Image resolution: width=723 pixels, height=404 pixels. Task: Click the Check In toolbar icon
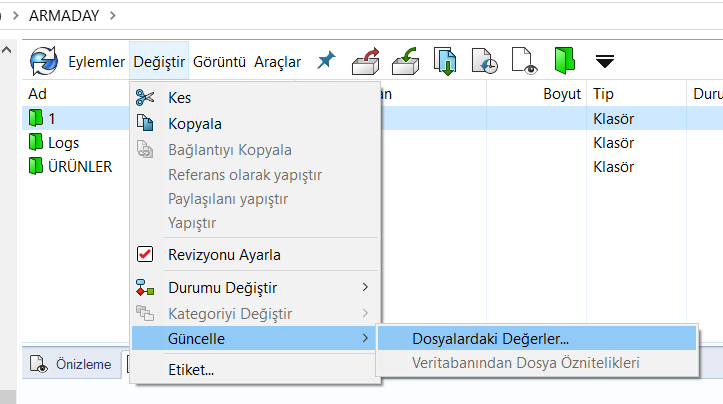[x=405, y=62]
